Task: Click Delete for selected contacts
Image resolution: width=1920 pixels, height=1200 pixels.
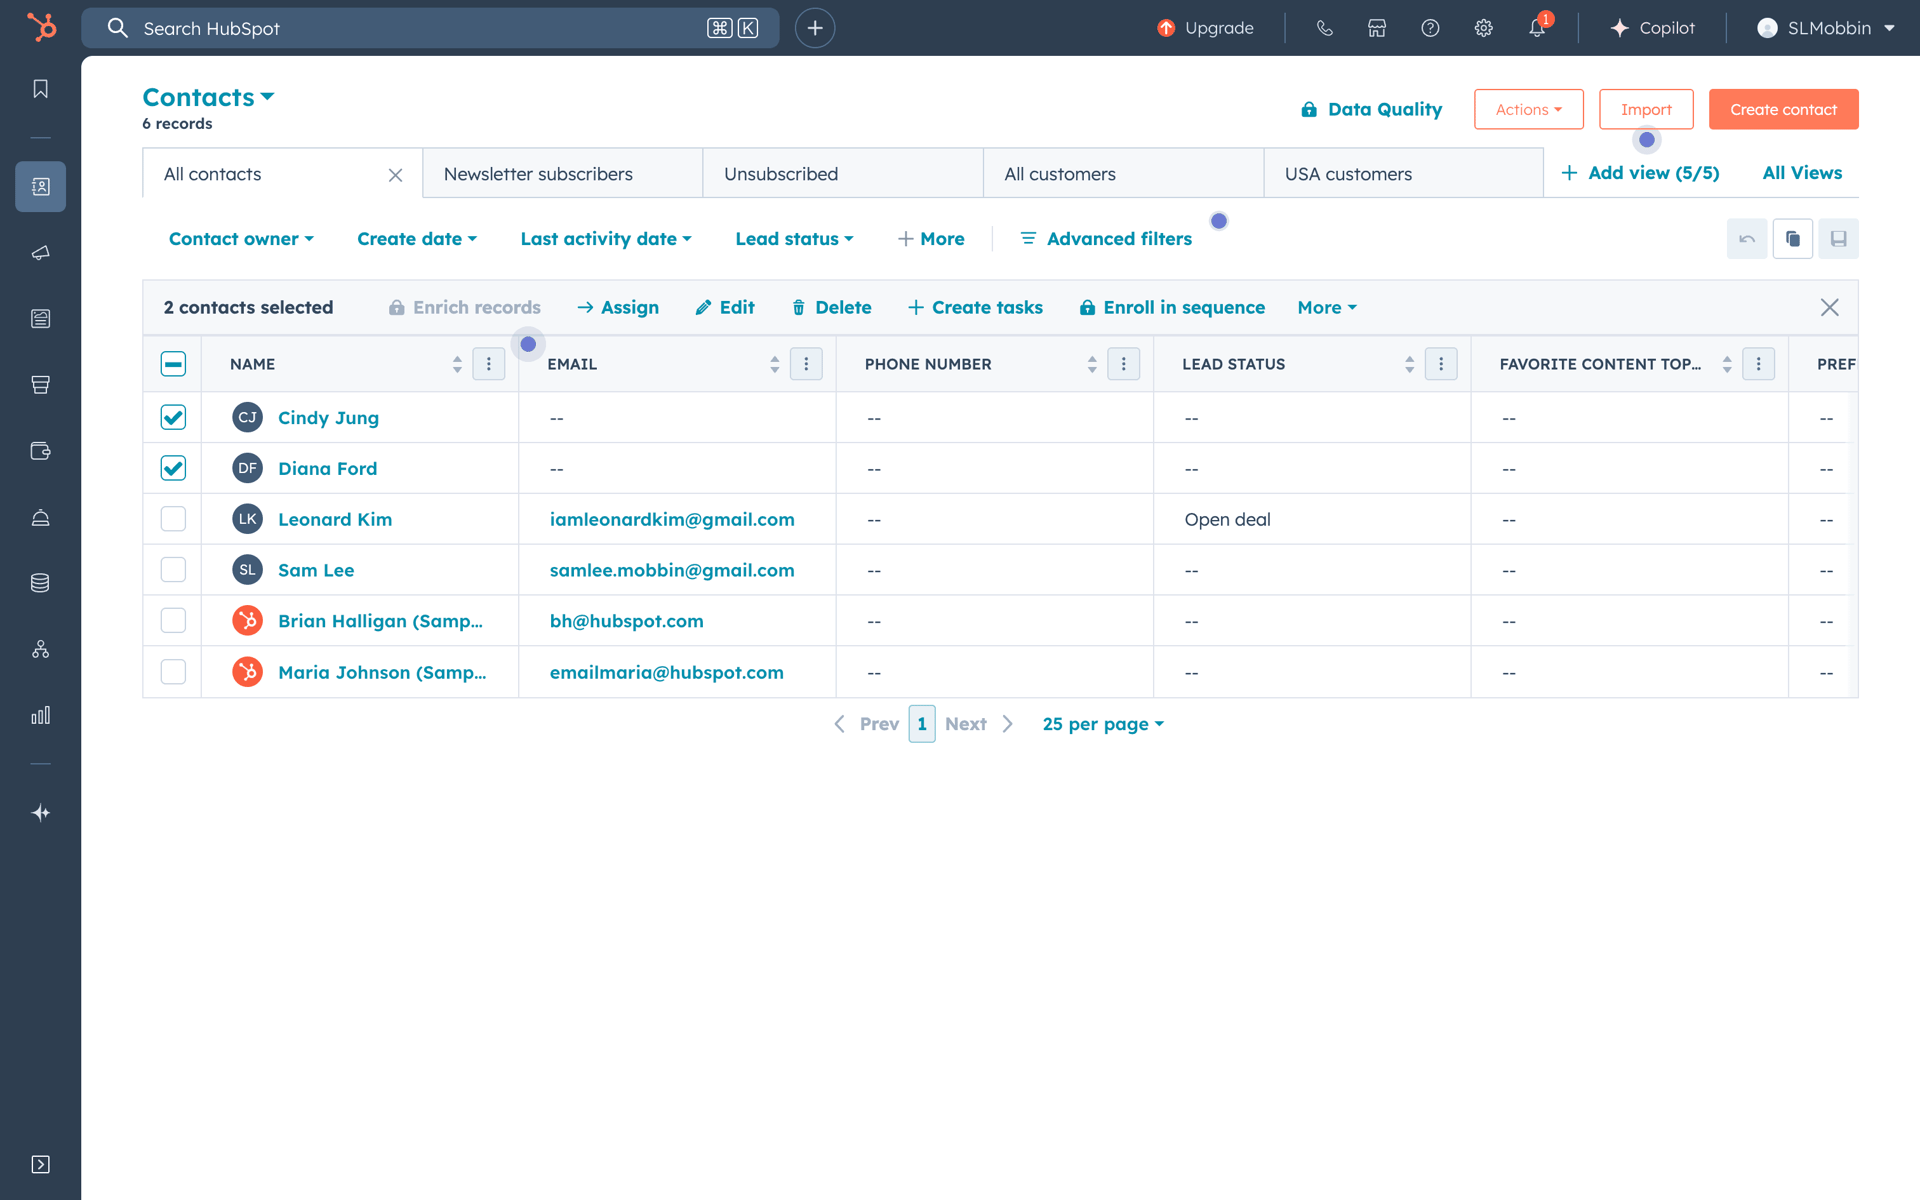Action: coord(831,308)
